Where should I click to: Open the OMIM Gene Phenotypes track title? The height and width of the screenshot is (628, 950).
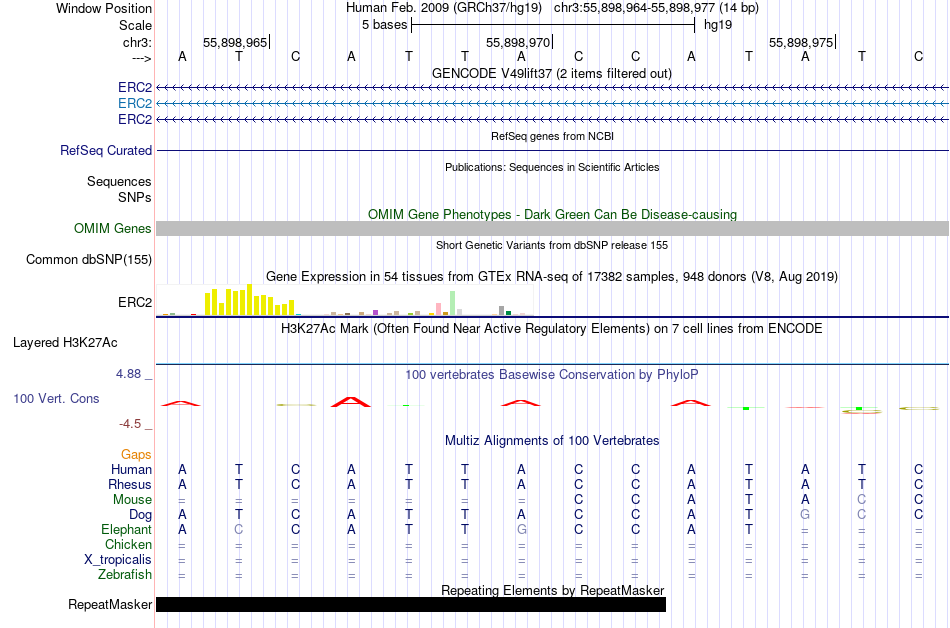(x=552, y=214)
